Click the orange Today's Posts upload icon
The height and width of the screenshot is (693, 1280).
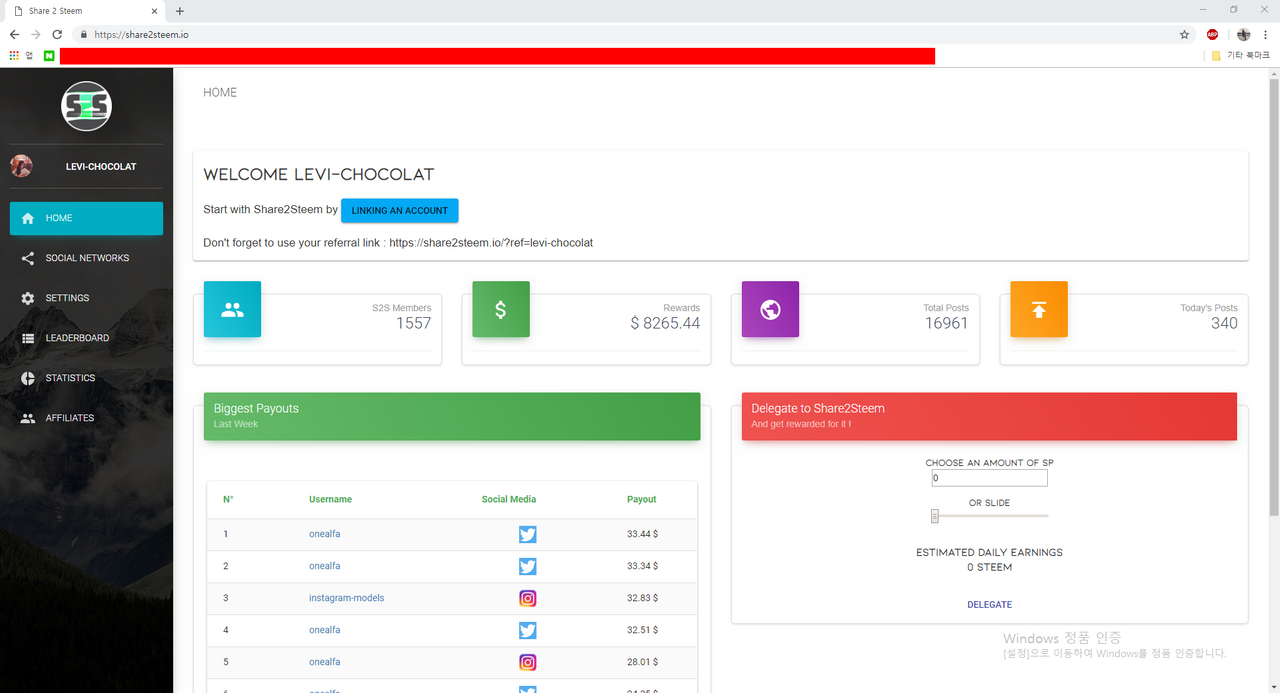coord(1039,309)
